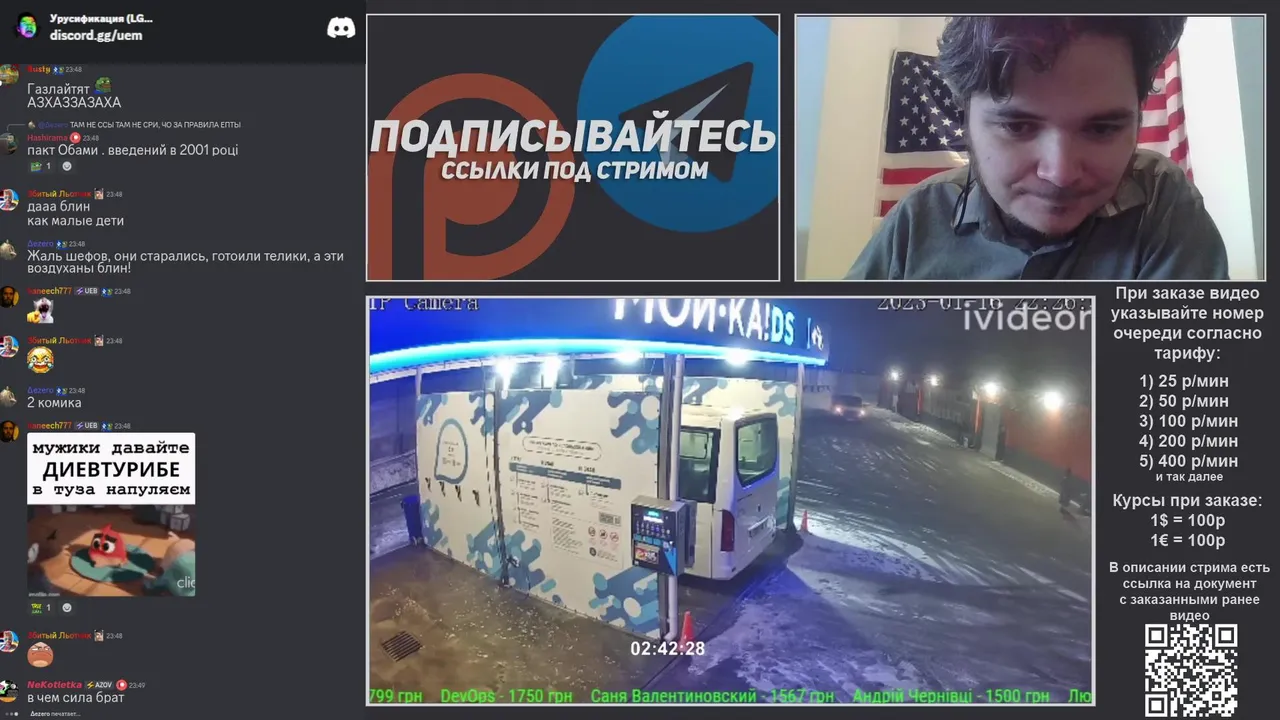Click the IP Camera label on the feed

[x=424, y=304]
